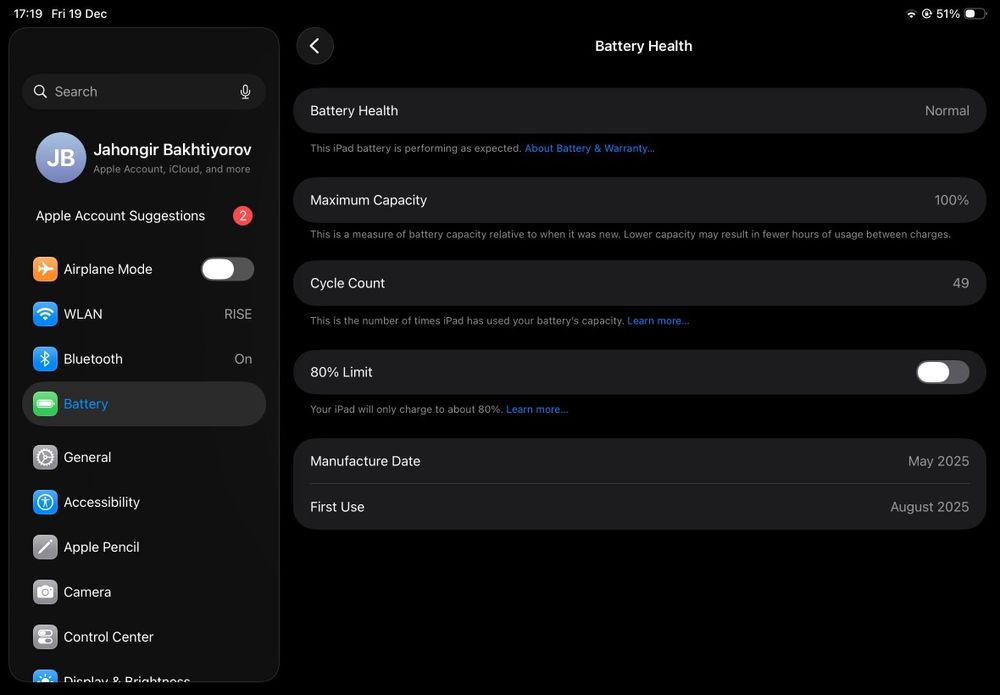Viewport: 1000px width, 695px height.
Task: Open the JB profile avatar
Action: click(x=61, y=157)
